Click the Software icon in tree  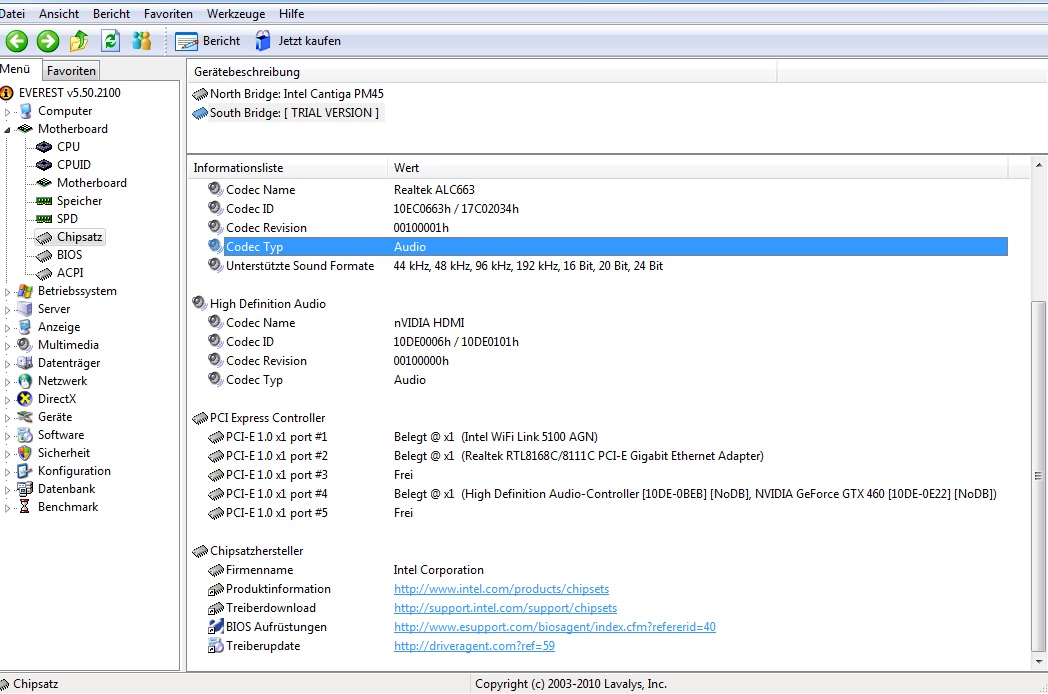coord(25,435)
